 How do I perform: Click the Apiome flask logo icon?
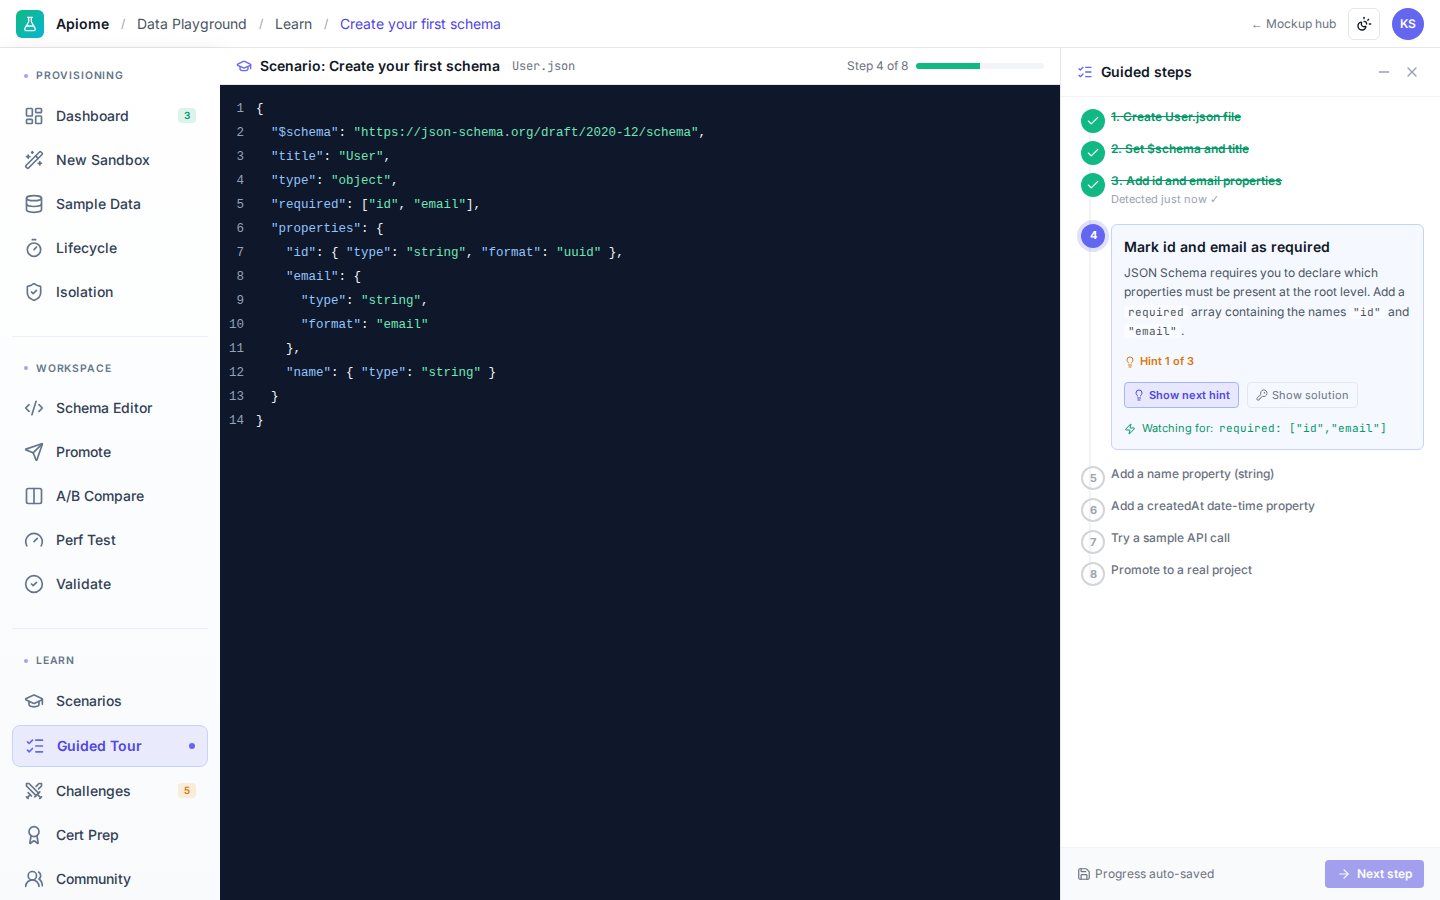[x=30, y=24]
